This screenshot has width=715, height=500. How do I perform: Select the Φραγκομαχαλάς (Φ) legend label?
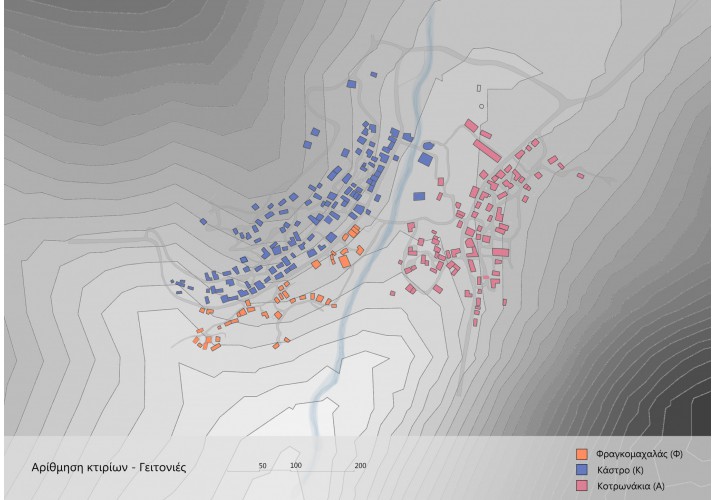click(x=639, y=454)
